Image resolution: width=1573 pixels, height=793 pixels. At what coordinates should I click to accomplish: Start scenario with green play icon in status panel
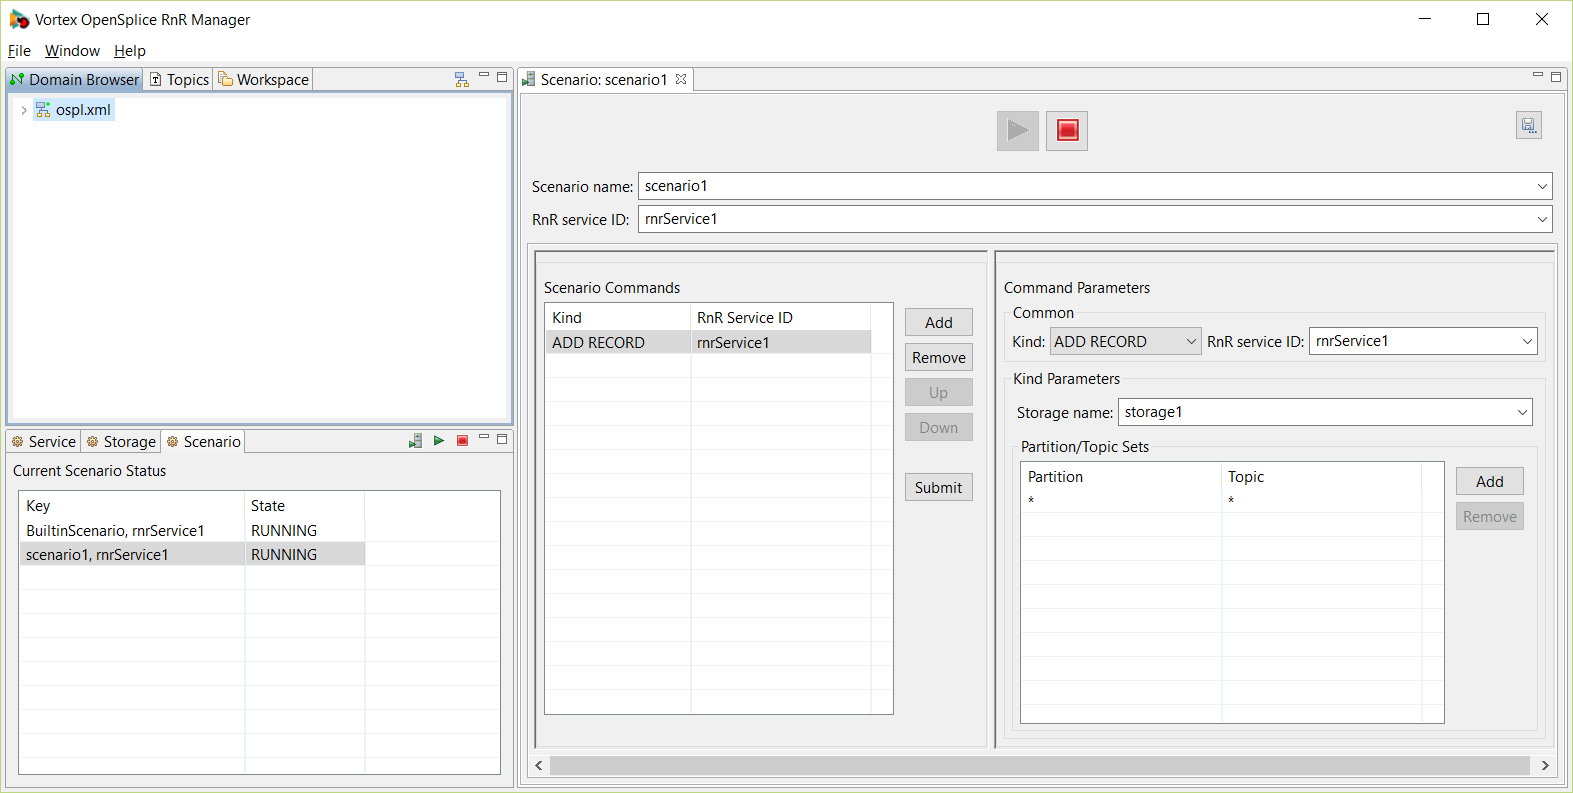coord(438,441)
